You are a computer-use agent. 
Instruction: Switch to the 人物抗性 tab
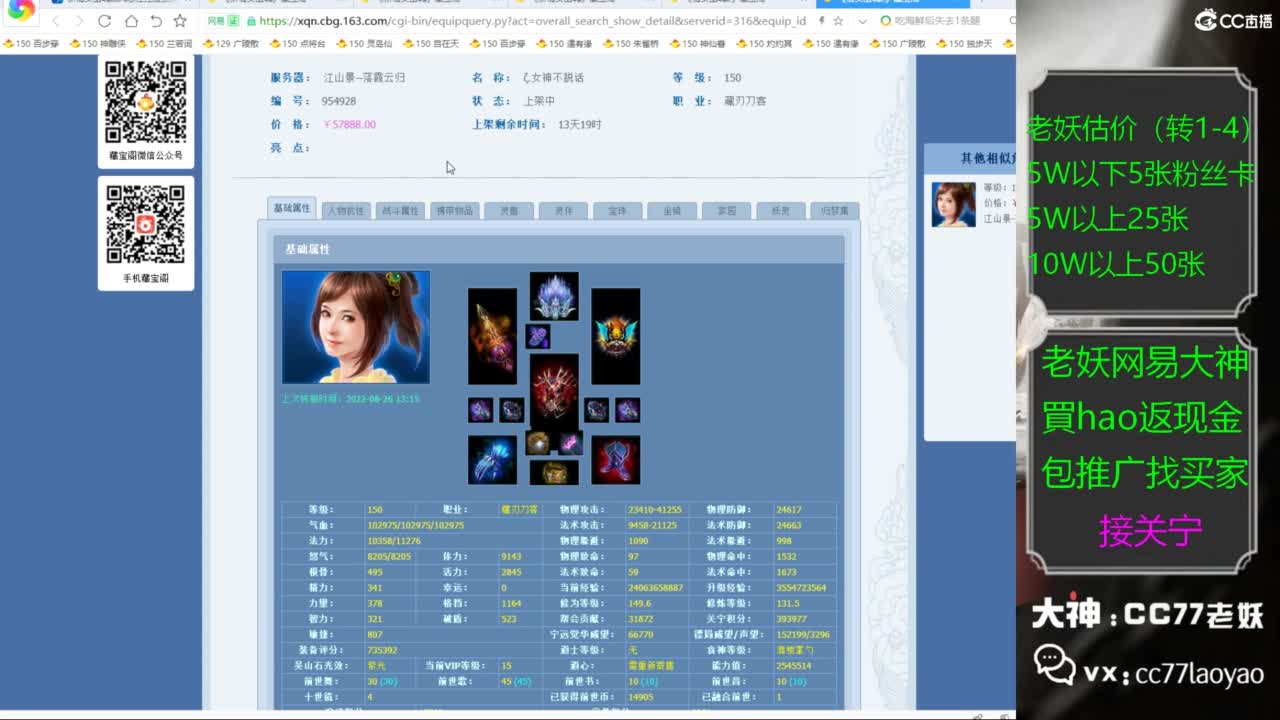tap(346, 211)
